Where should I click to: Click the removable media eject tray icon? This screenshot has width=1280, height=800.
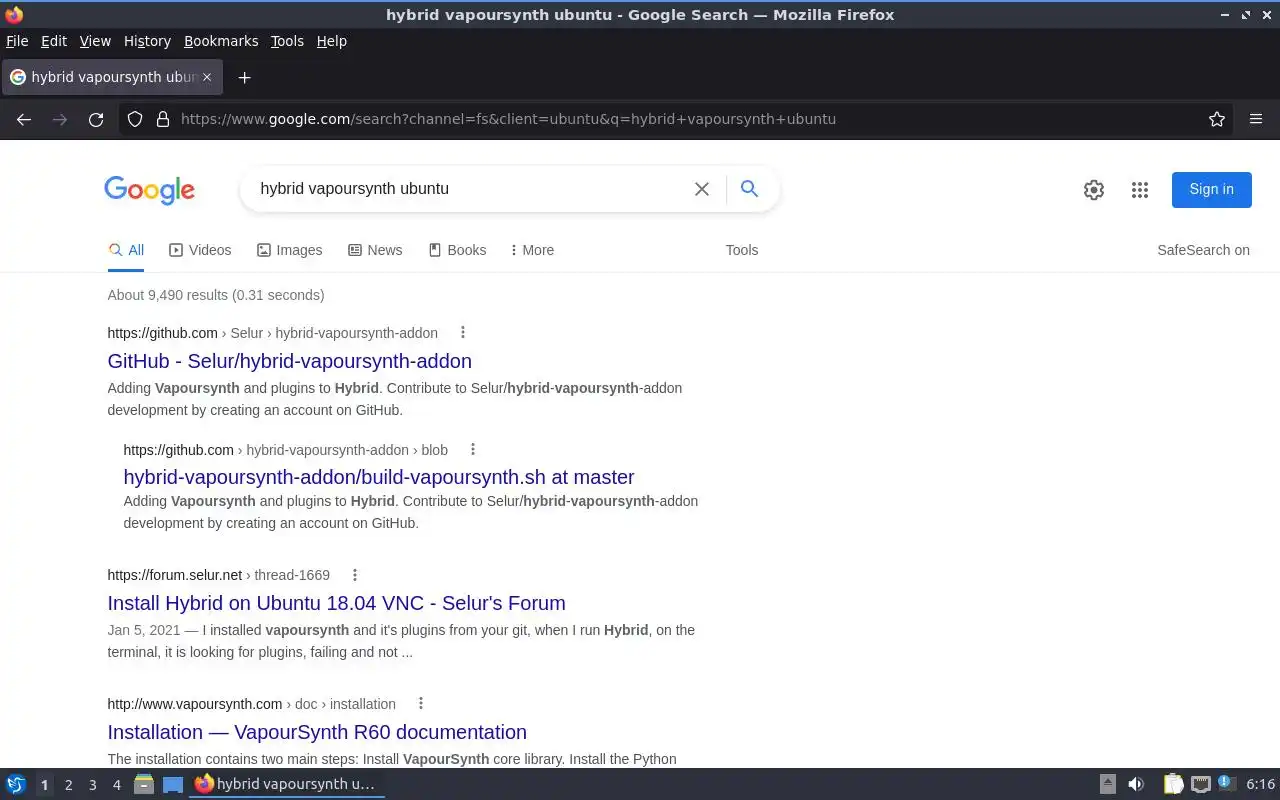(1108, 784)
